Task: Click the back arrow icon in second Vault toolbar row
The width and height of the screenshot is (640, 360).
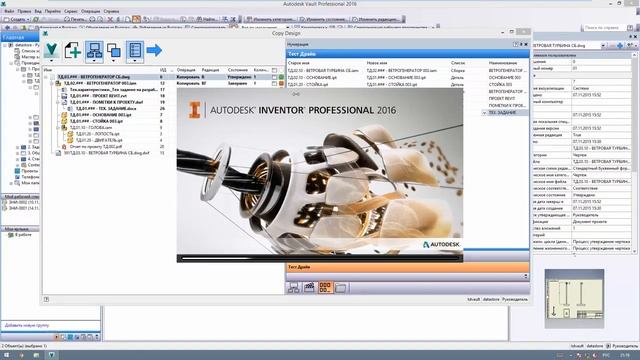Action: 7,27
